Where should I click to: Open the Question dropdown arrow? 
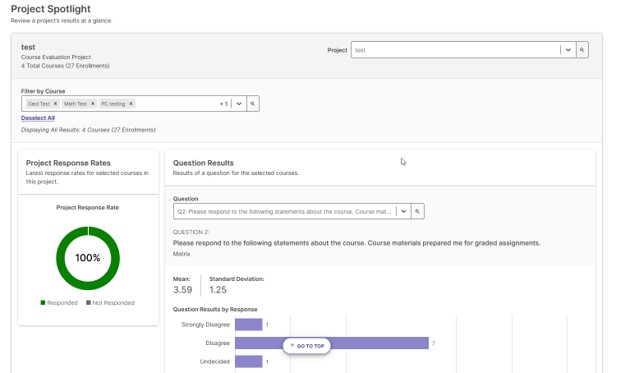403,211
